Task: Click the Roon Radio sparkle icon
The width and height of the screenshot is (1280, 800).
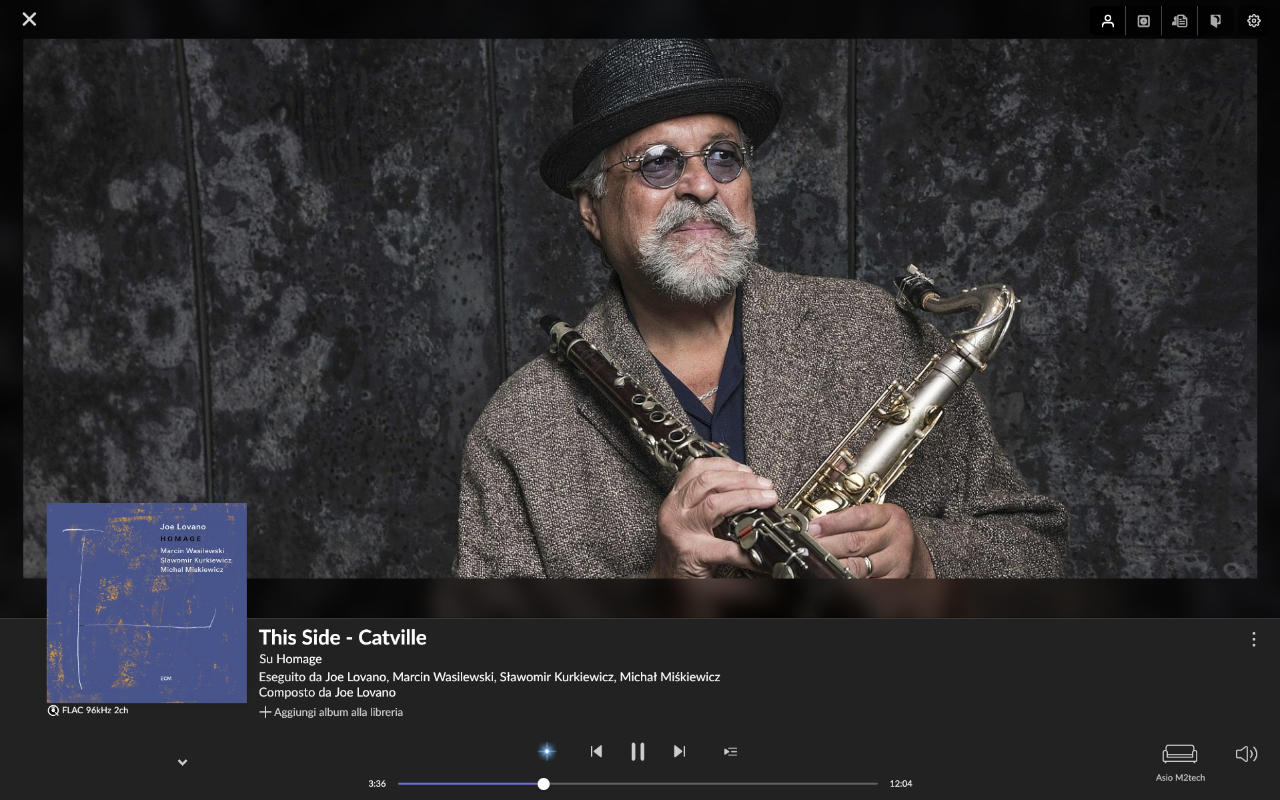Action: coord(547,751)
